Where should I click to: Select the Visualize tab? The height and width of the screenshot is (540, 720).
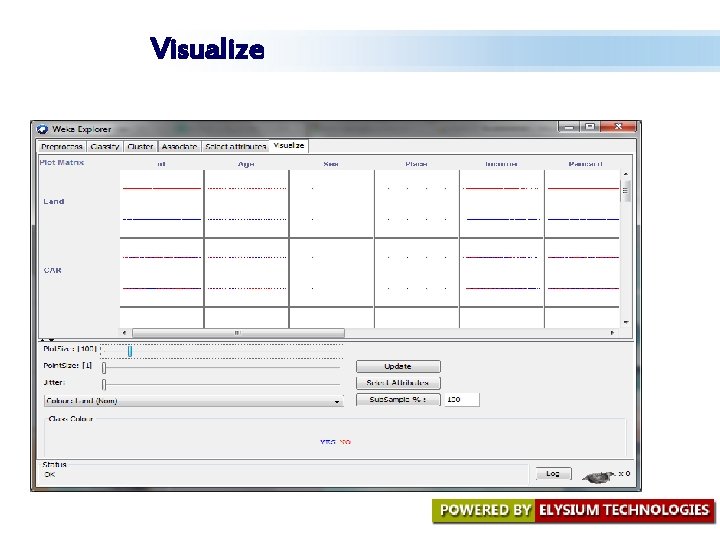[x=288, y=146]
